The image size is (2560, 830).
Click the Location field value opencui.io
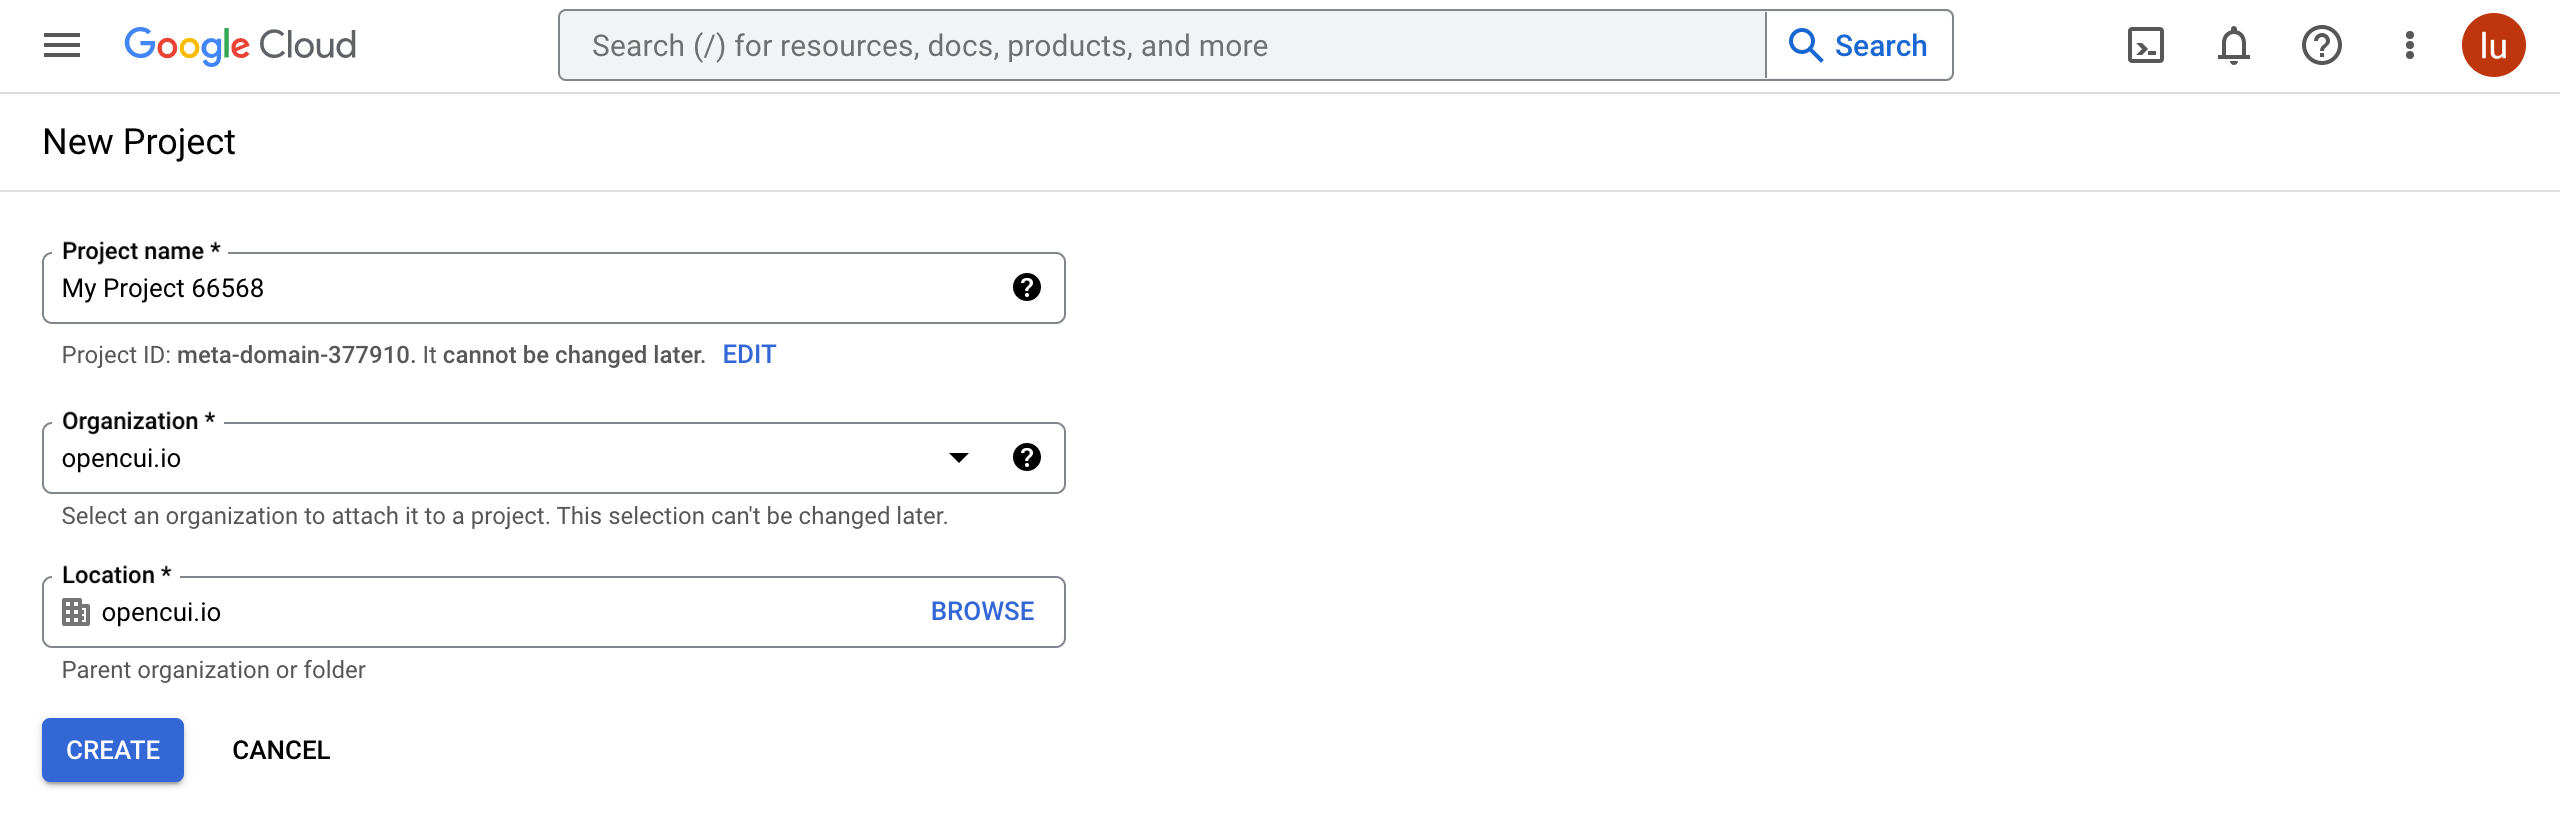[161, 612]
